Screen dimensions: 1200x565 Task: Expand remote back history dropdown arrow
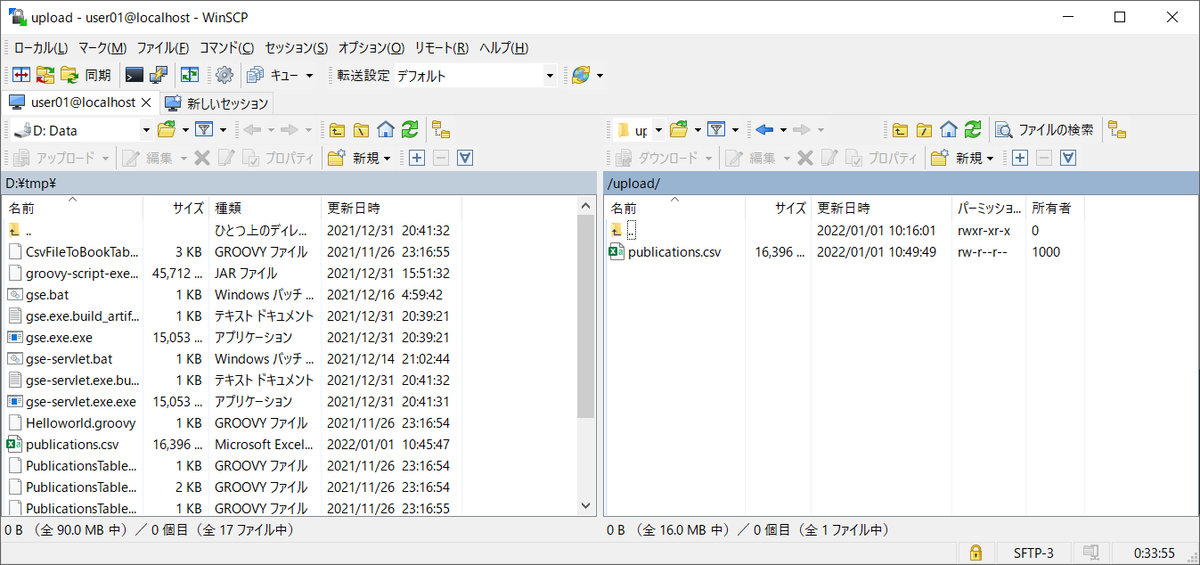(783, 129)
